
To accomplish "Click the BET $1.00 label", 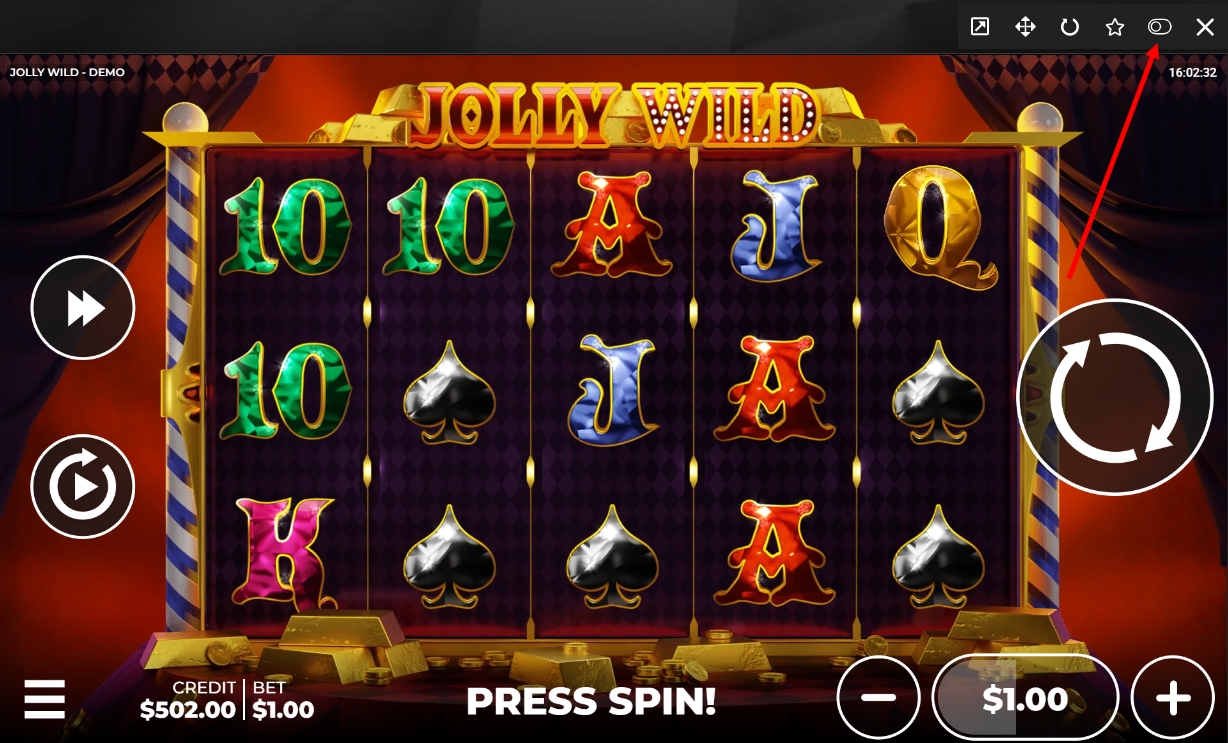I will [283, 701].
